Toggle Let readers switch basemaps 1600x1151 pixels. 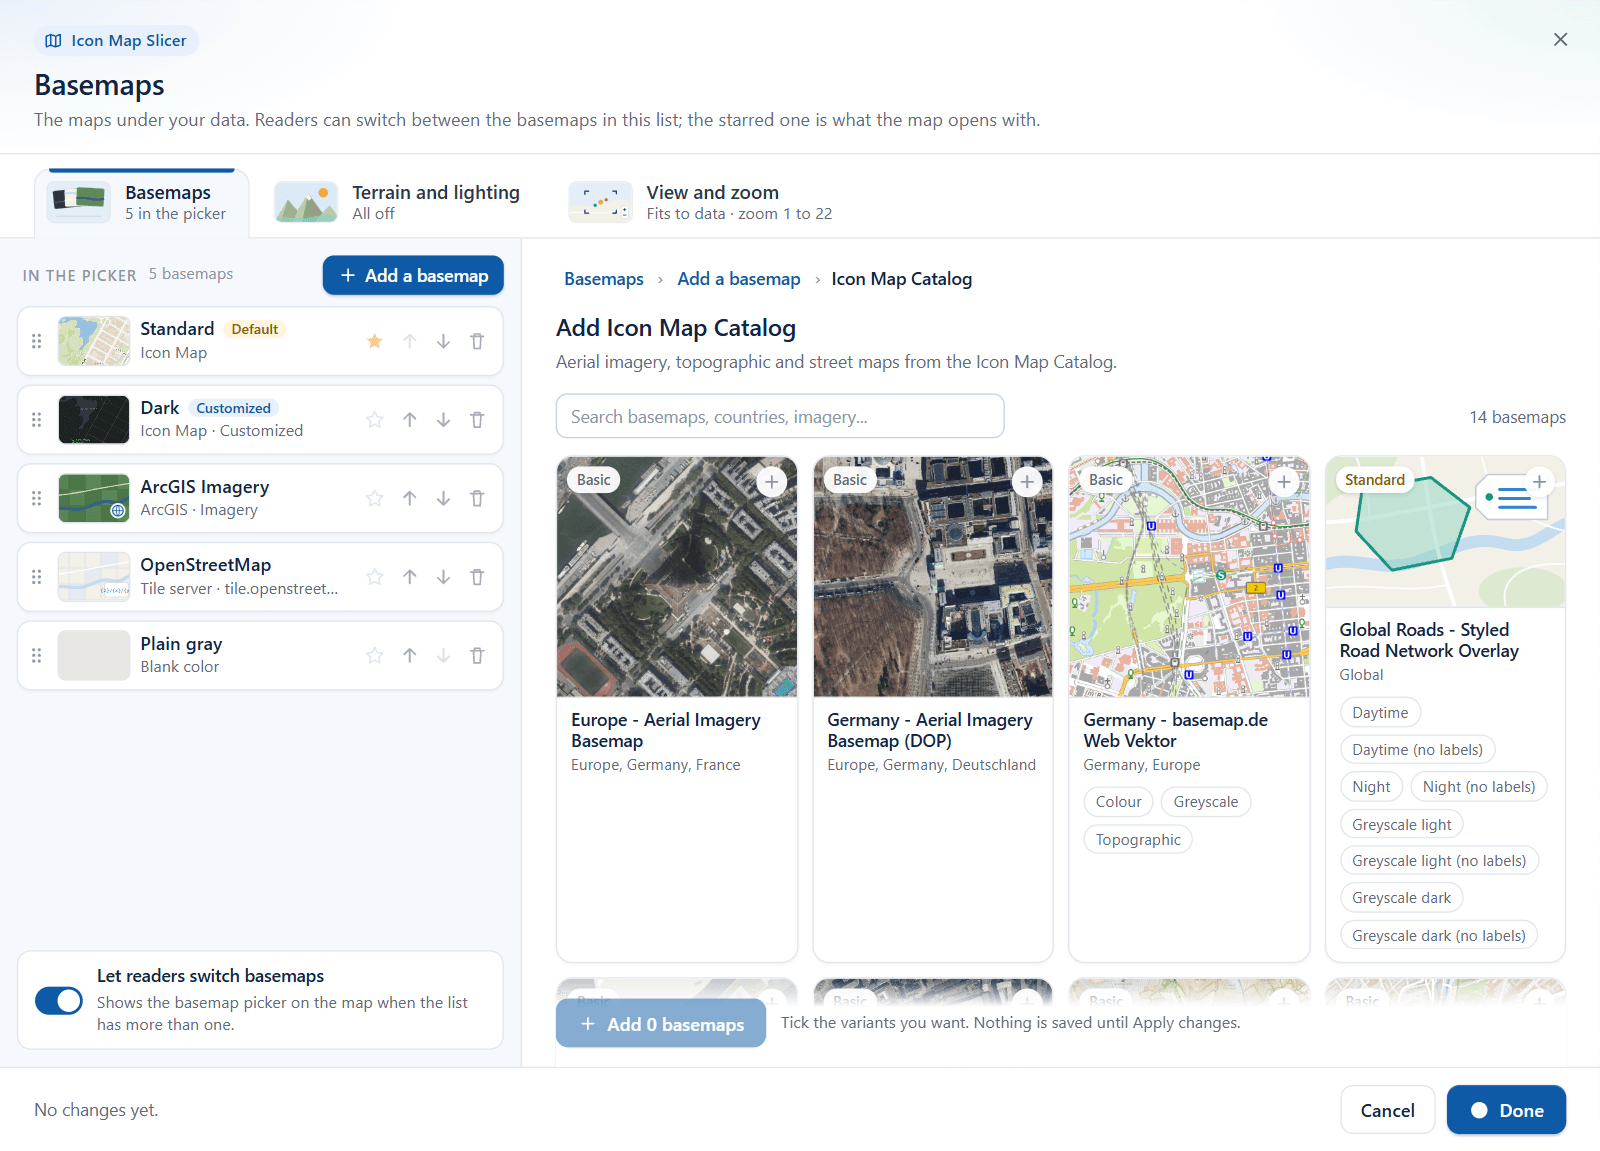point(59,1000)
